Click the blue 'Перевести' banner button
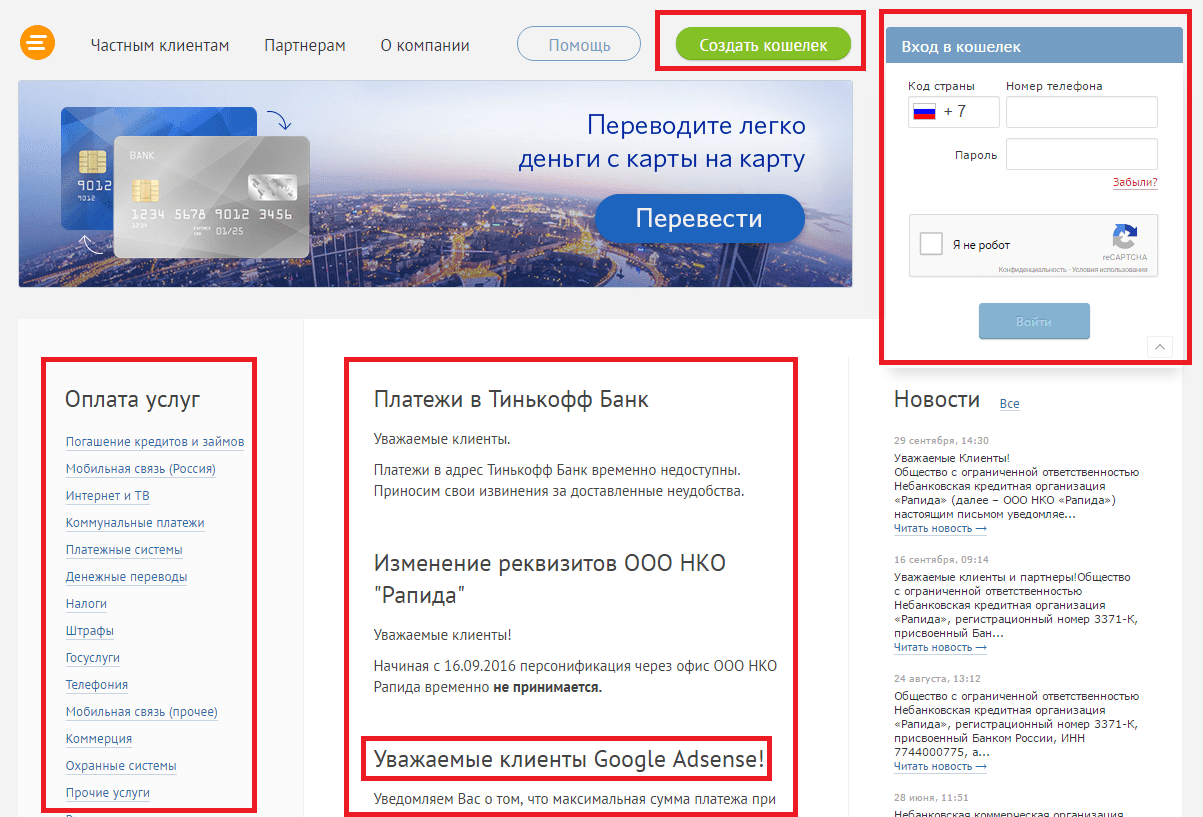Viewport: 1203px width, 817px height. click(x=699, y=219)
